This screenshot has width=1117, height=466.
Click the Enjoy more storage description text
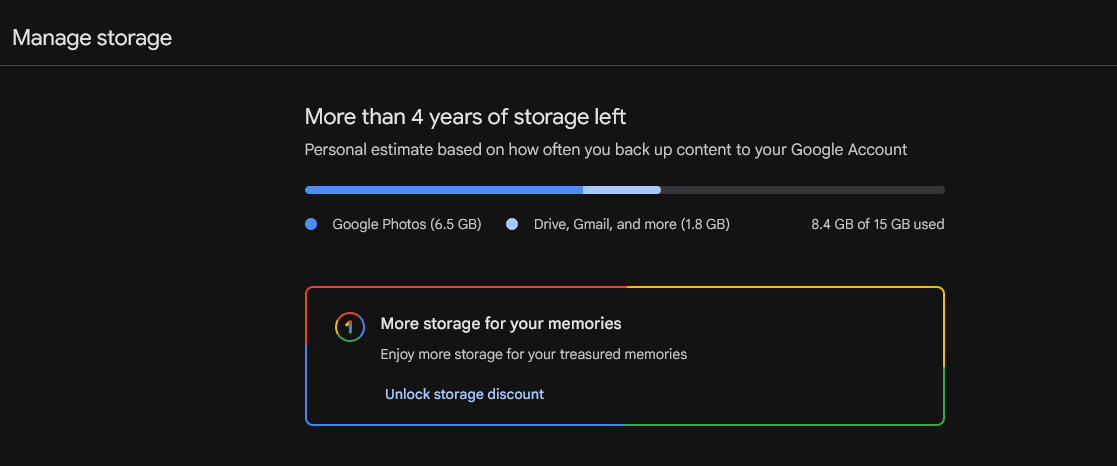(x=533, y=354)
